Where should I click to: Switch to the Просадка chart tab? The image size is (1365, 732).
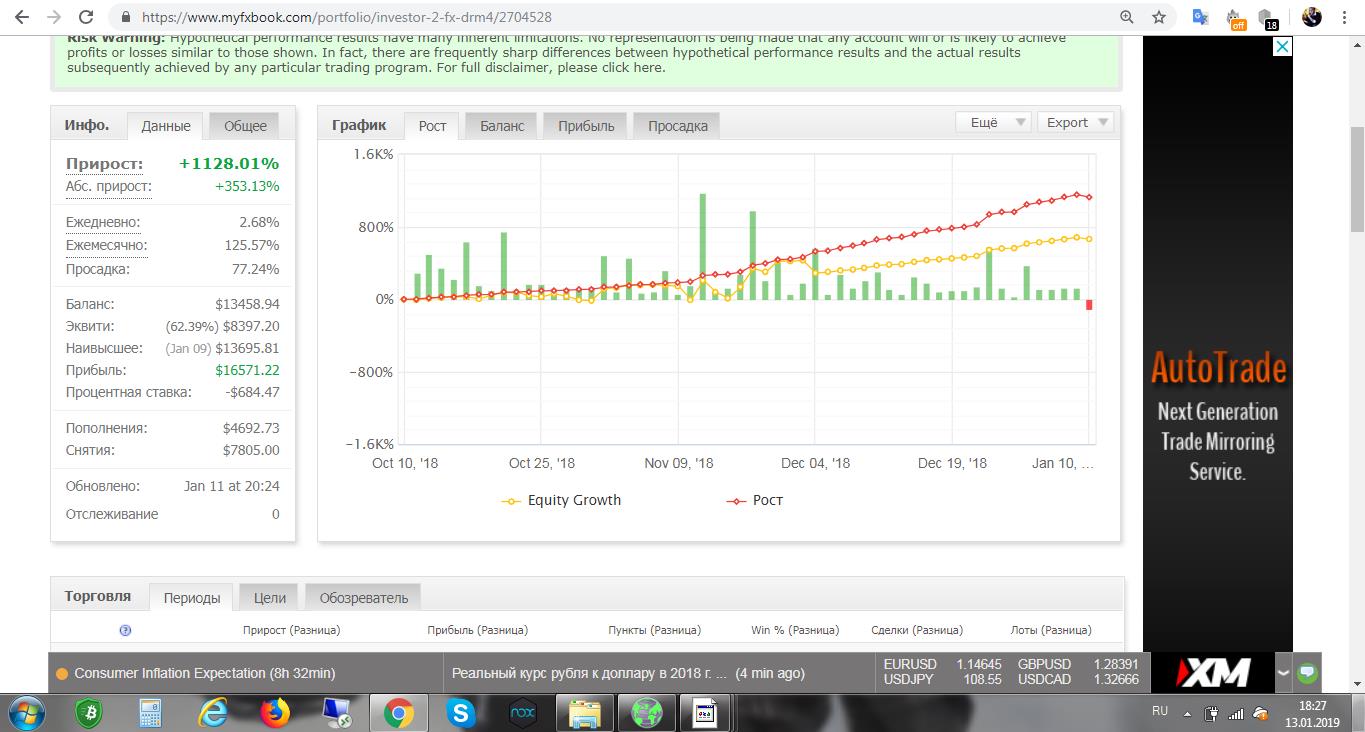[x=677, y=126]
